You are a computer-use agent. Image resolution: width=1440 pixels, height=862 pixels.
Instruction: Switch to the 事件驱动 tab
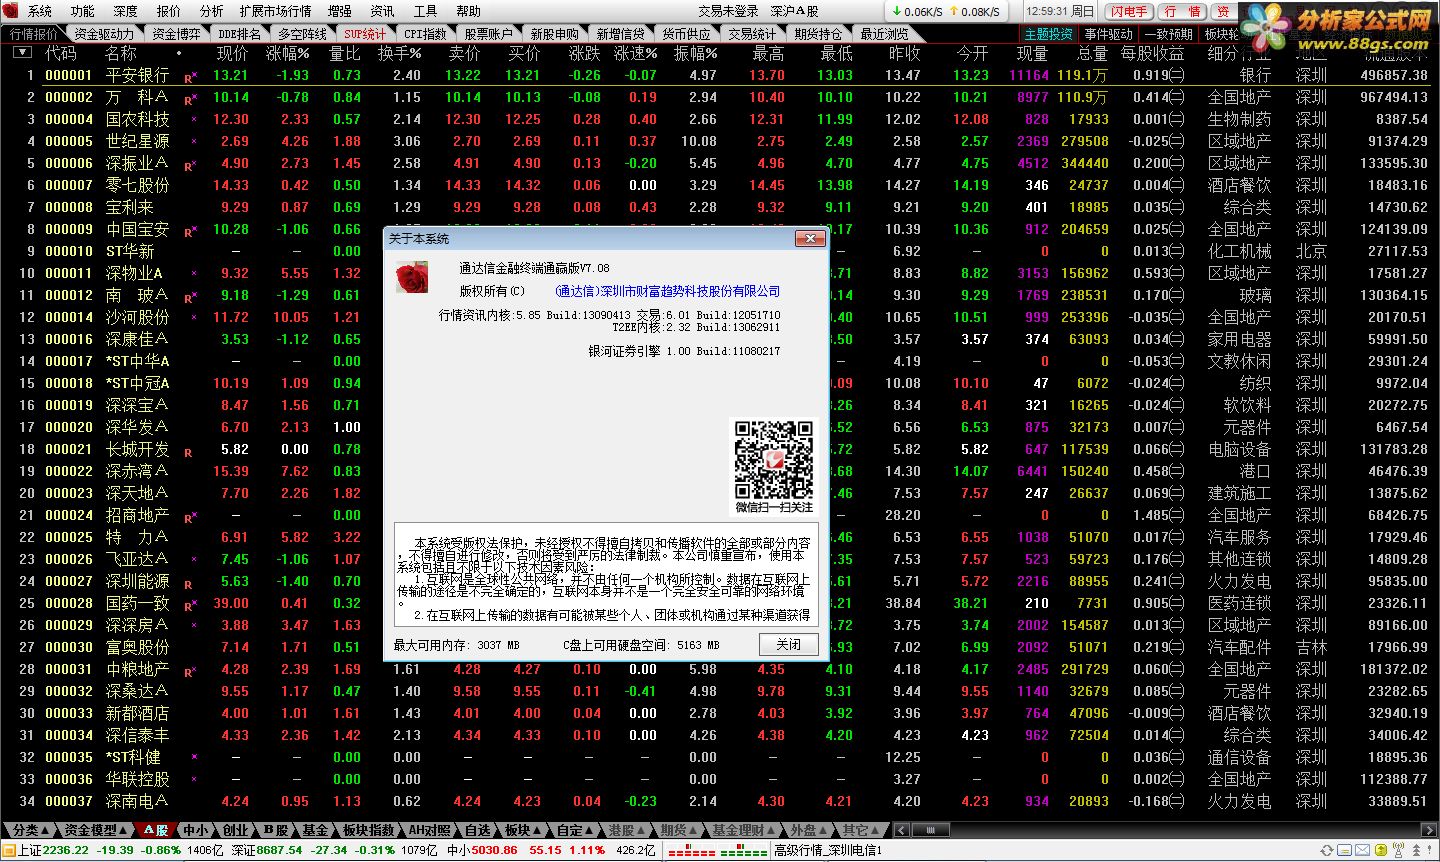[1109, 34]
